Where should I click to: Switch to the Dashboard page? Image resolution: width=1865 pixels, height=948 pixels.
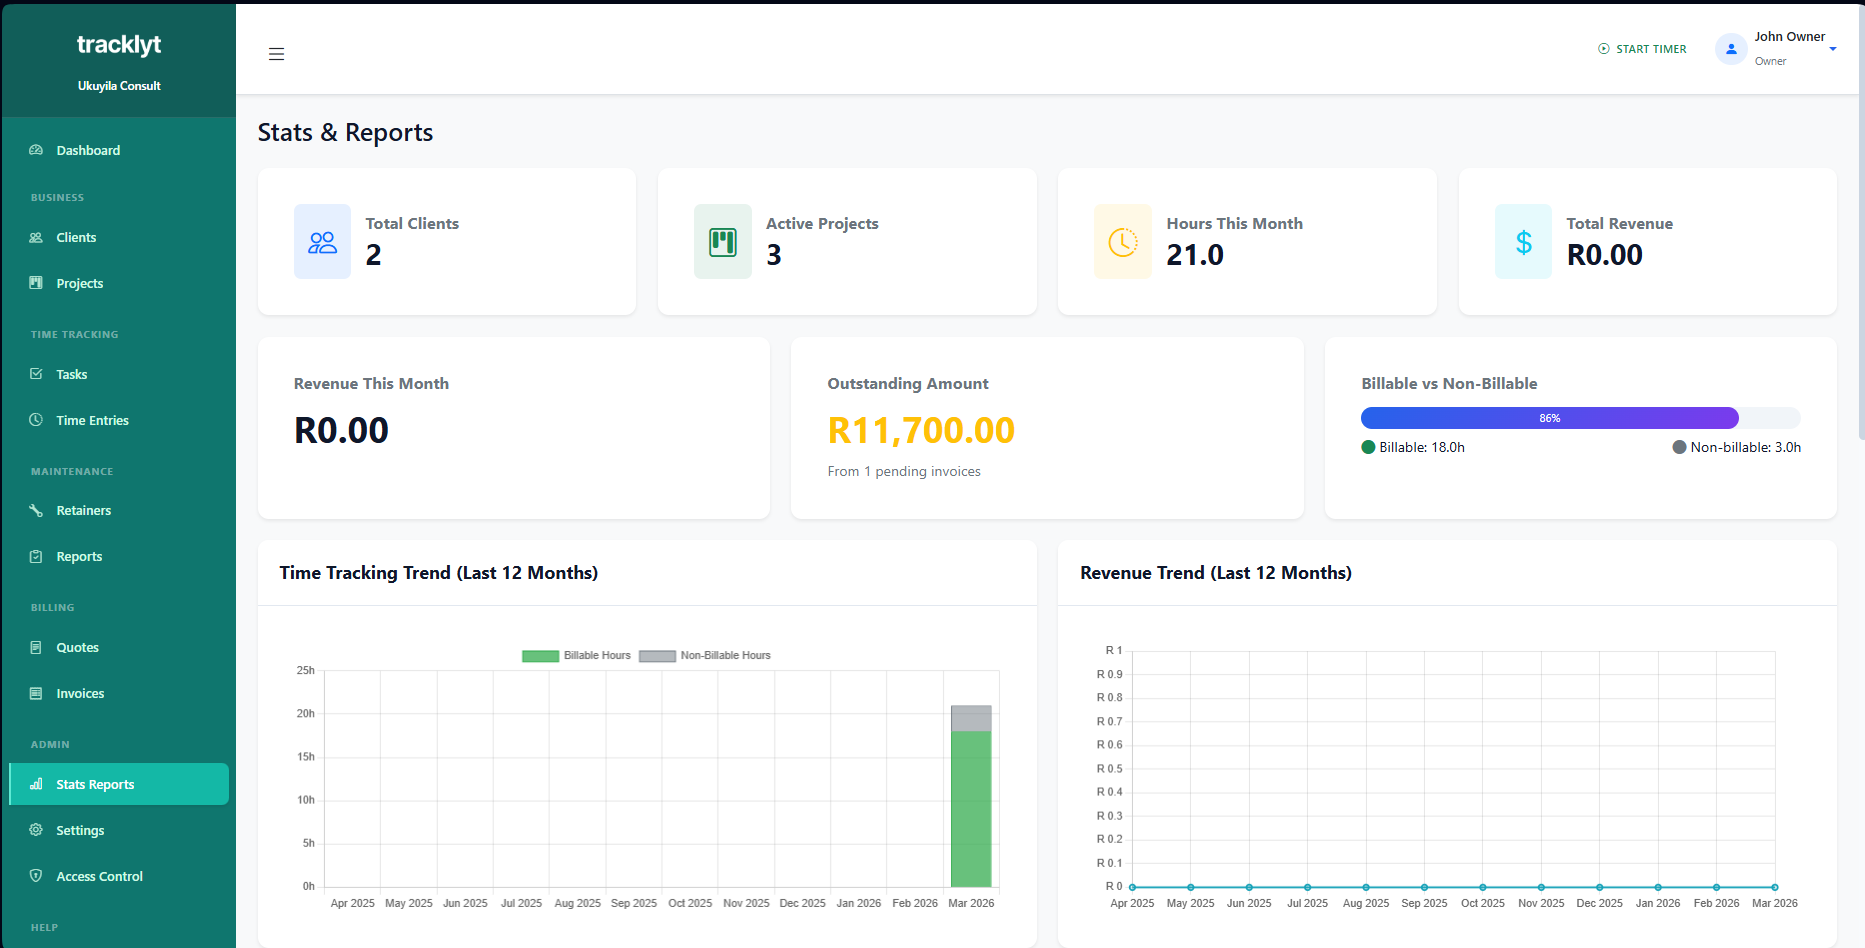[88, 150]
